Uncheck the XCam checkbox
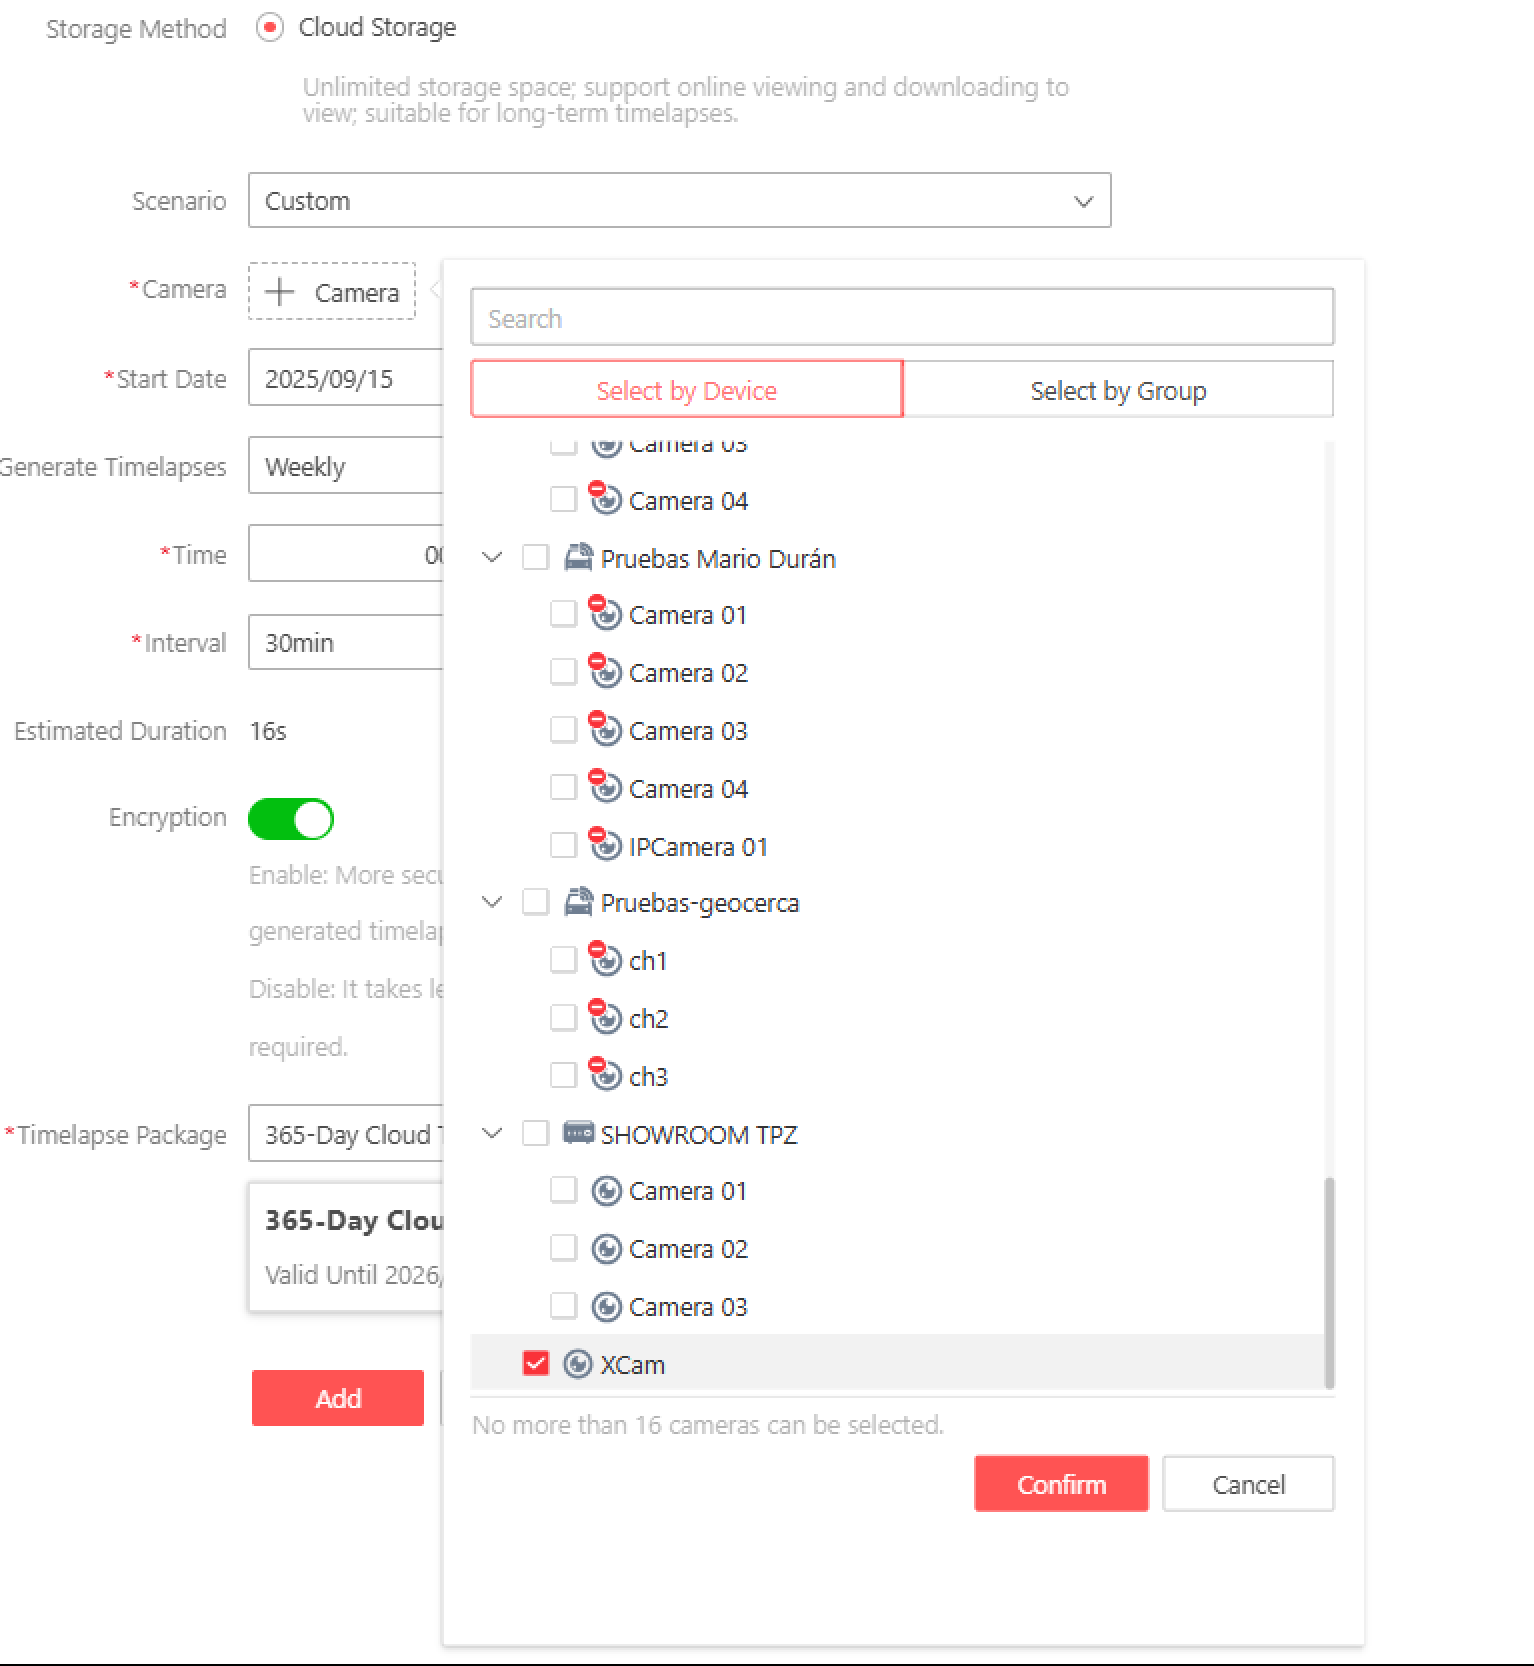This screenshot has width=1534, height=1666. click(x=536, y=1364)
